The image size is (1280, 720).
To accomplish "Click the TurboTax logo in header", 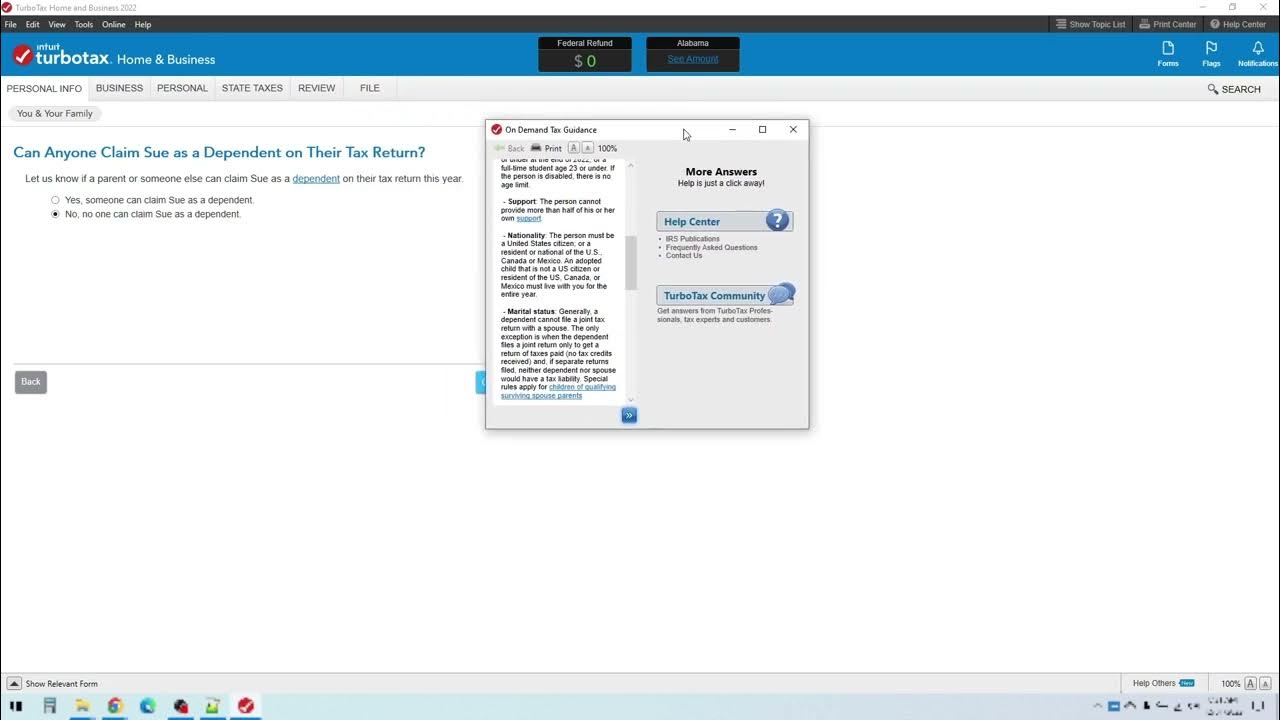I will coord(113,57).
